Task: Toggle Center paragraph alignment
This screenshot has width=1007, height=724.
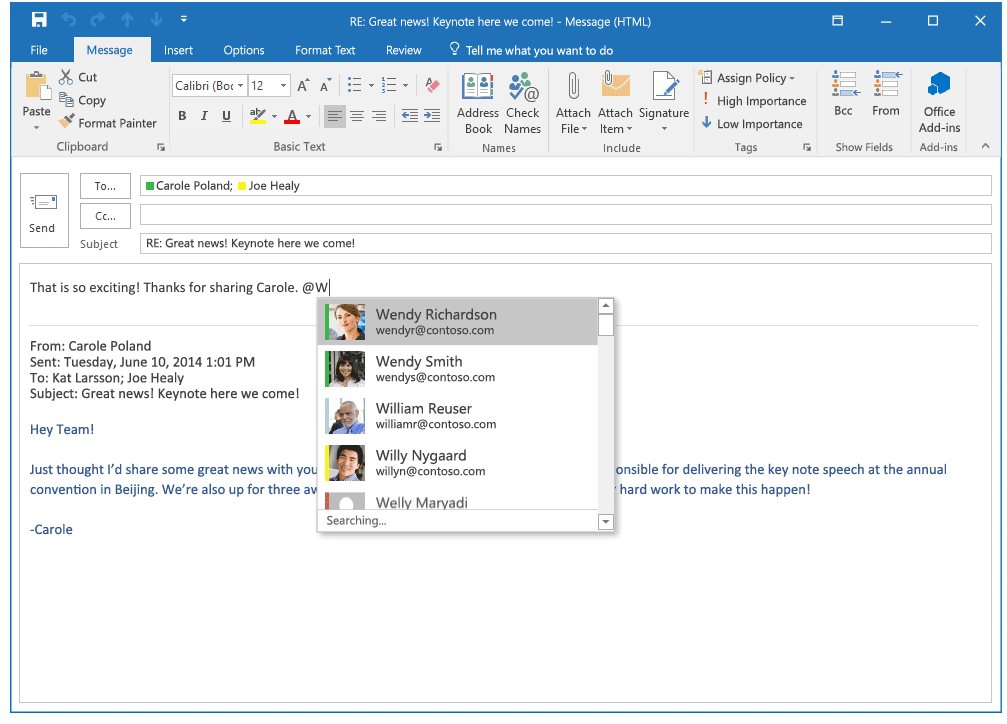Action: click(357, 116)
